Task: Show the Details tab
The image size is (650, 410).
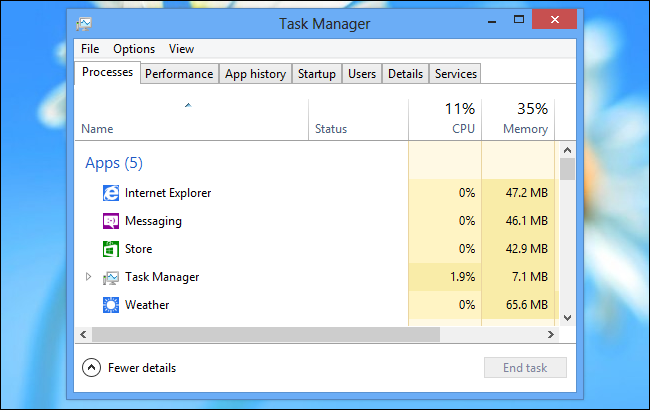Action: click(x=405, y=74)
